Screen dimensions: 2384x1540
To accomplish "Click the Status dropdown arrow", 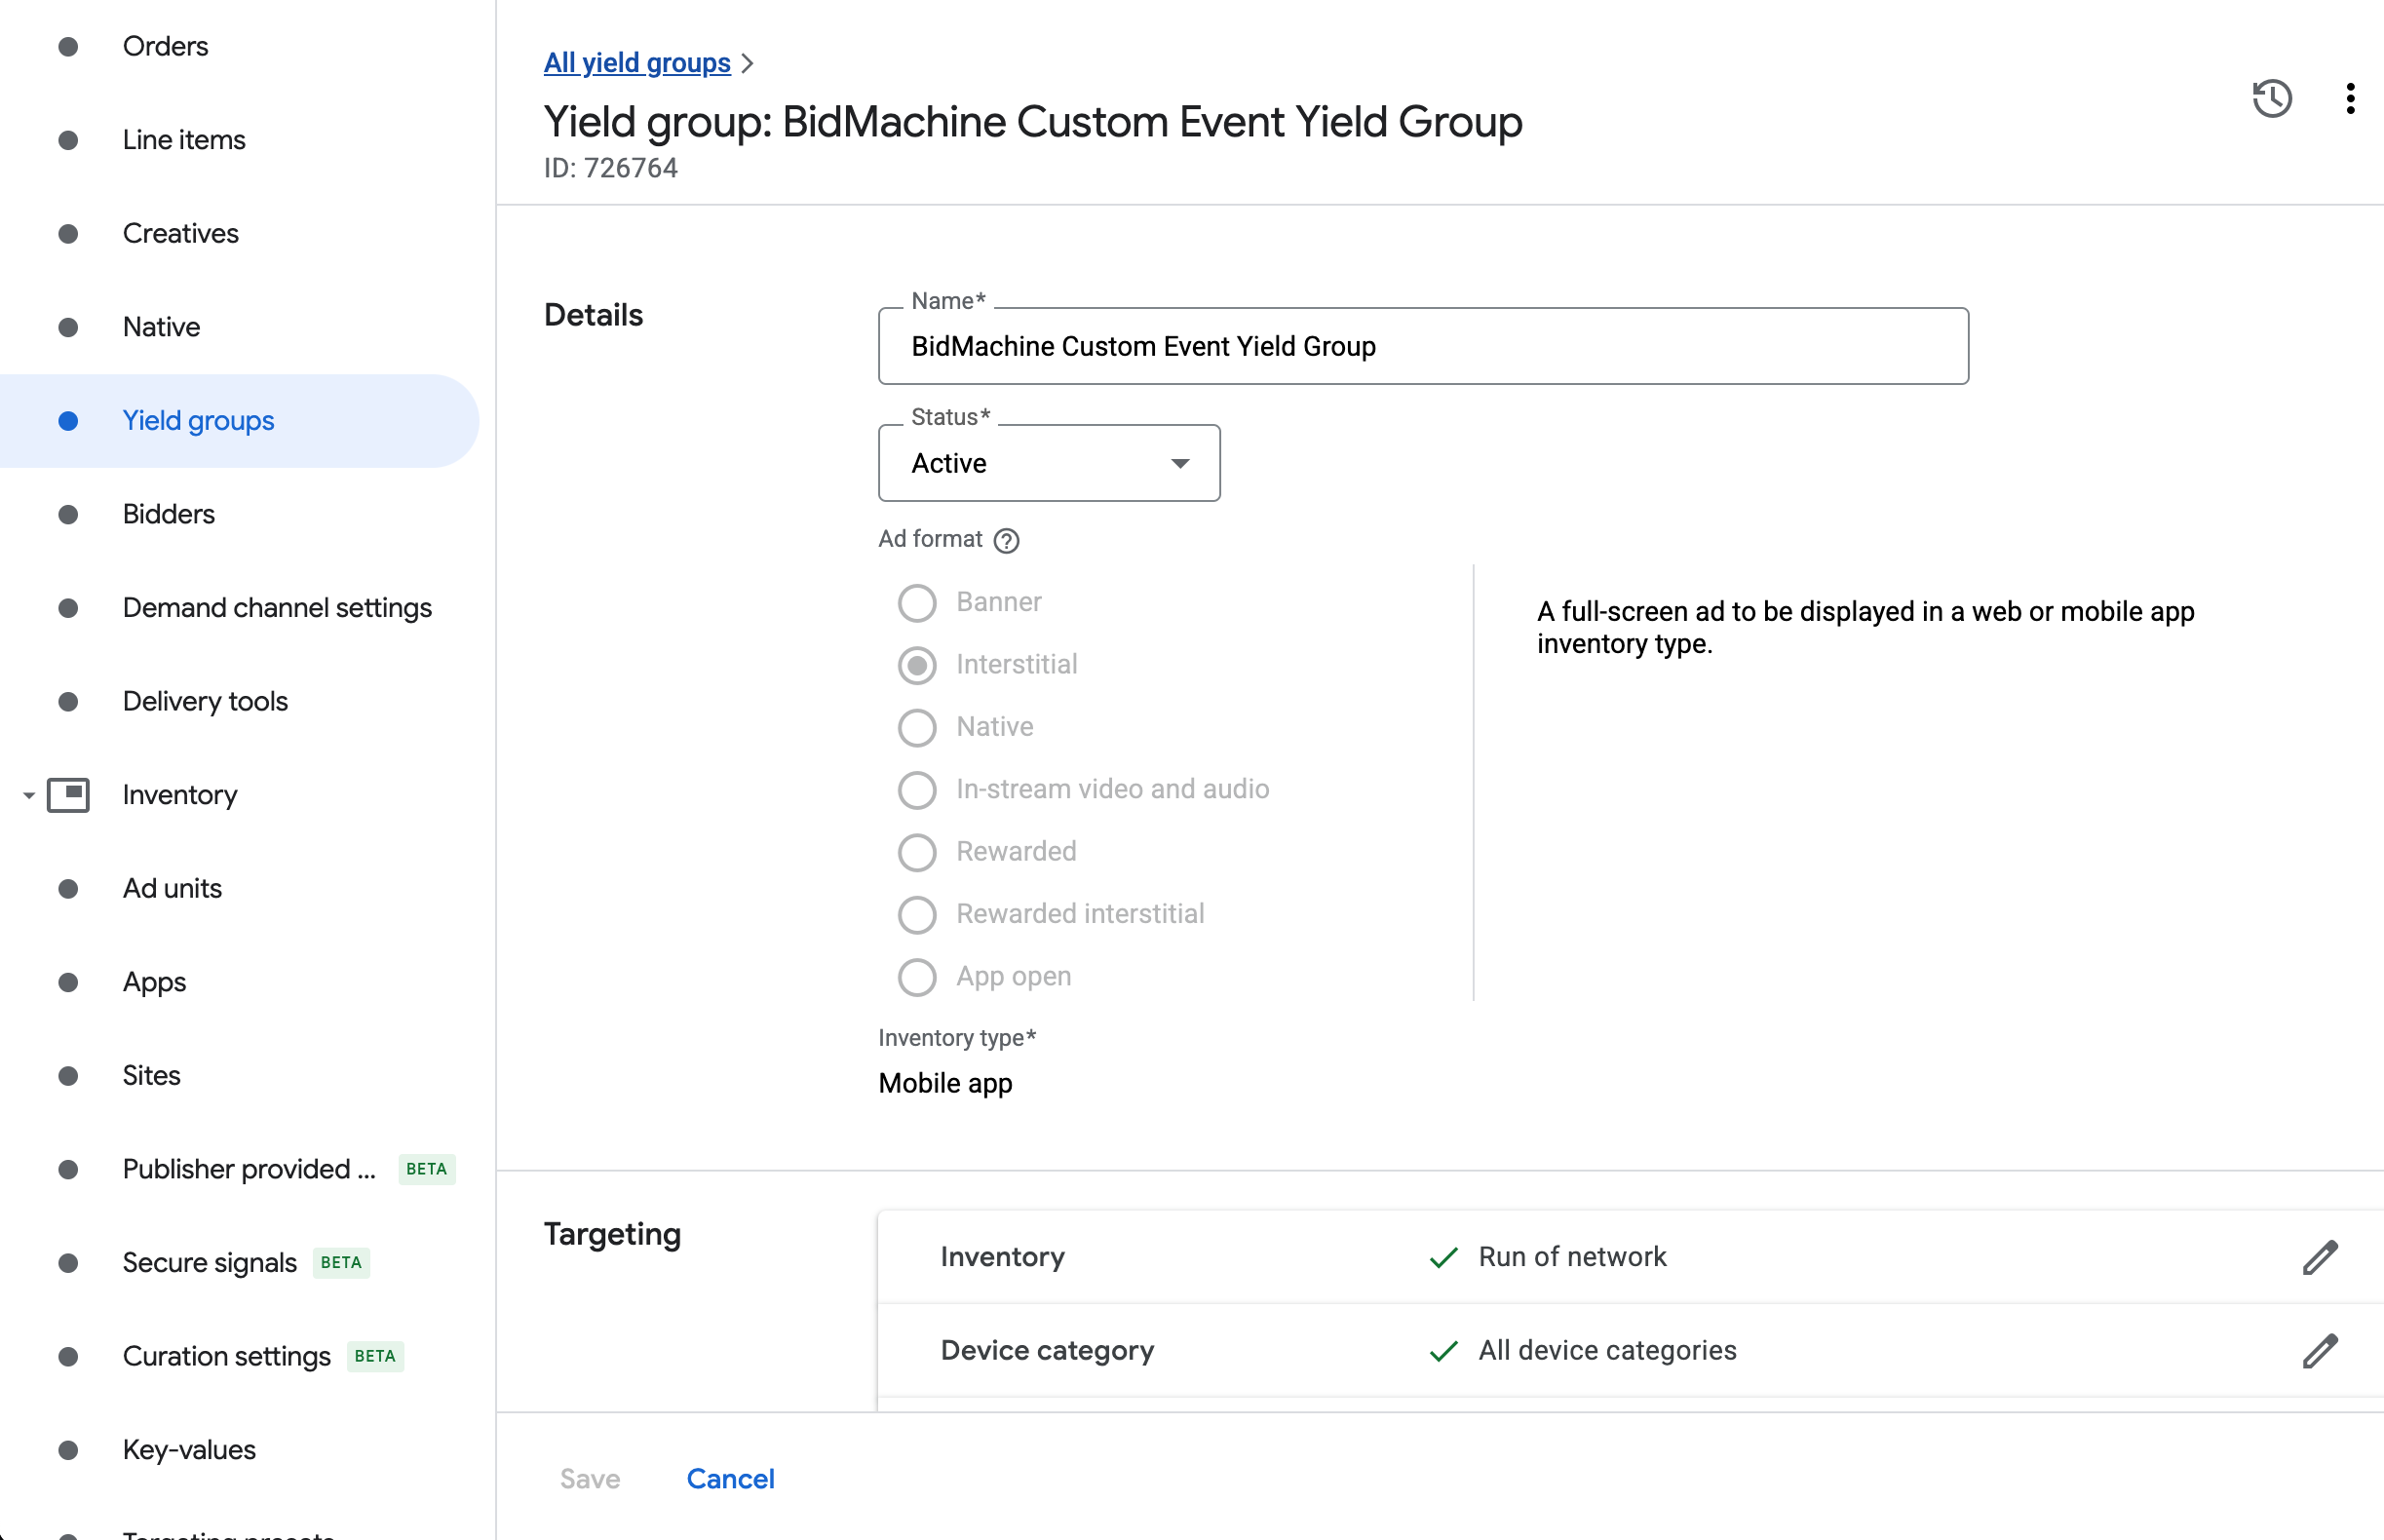I will point(1180,463).
